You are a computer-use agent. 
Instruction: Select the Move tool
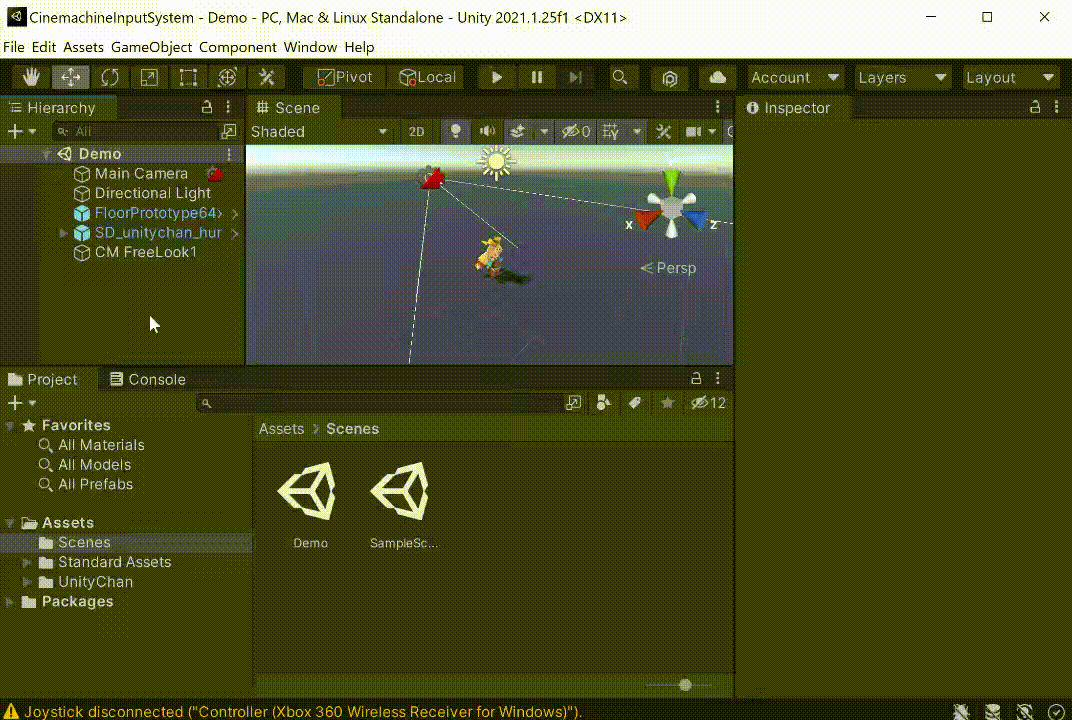pos(70,77)
